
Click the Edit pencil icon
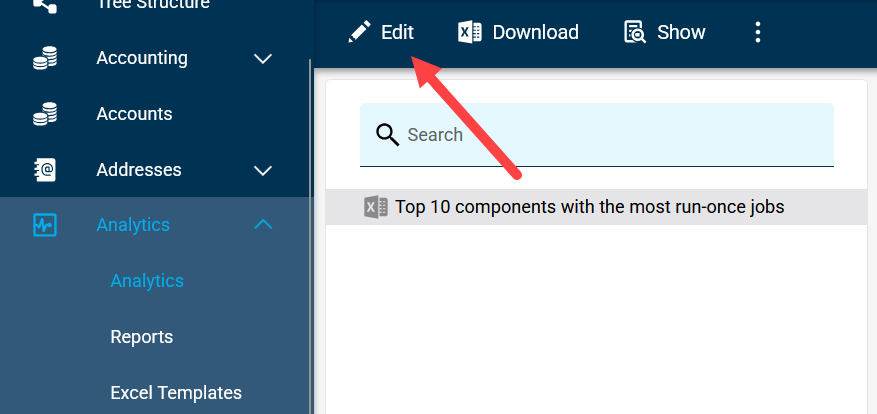[x=359, y=32]
